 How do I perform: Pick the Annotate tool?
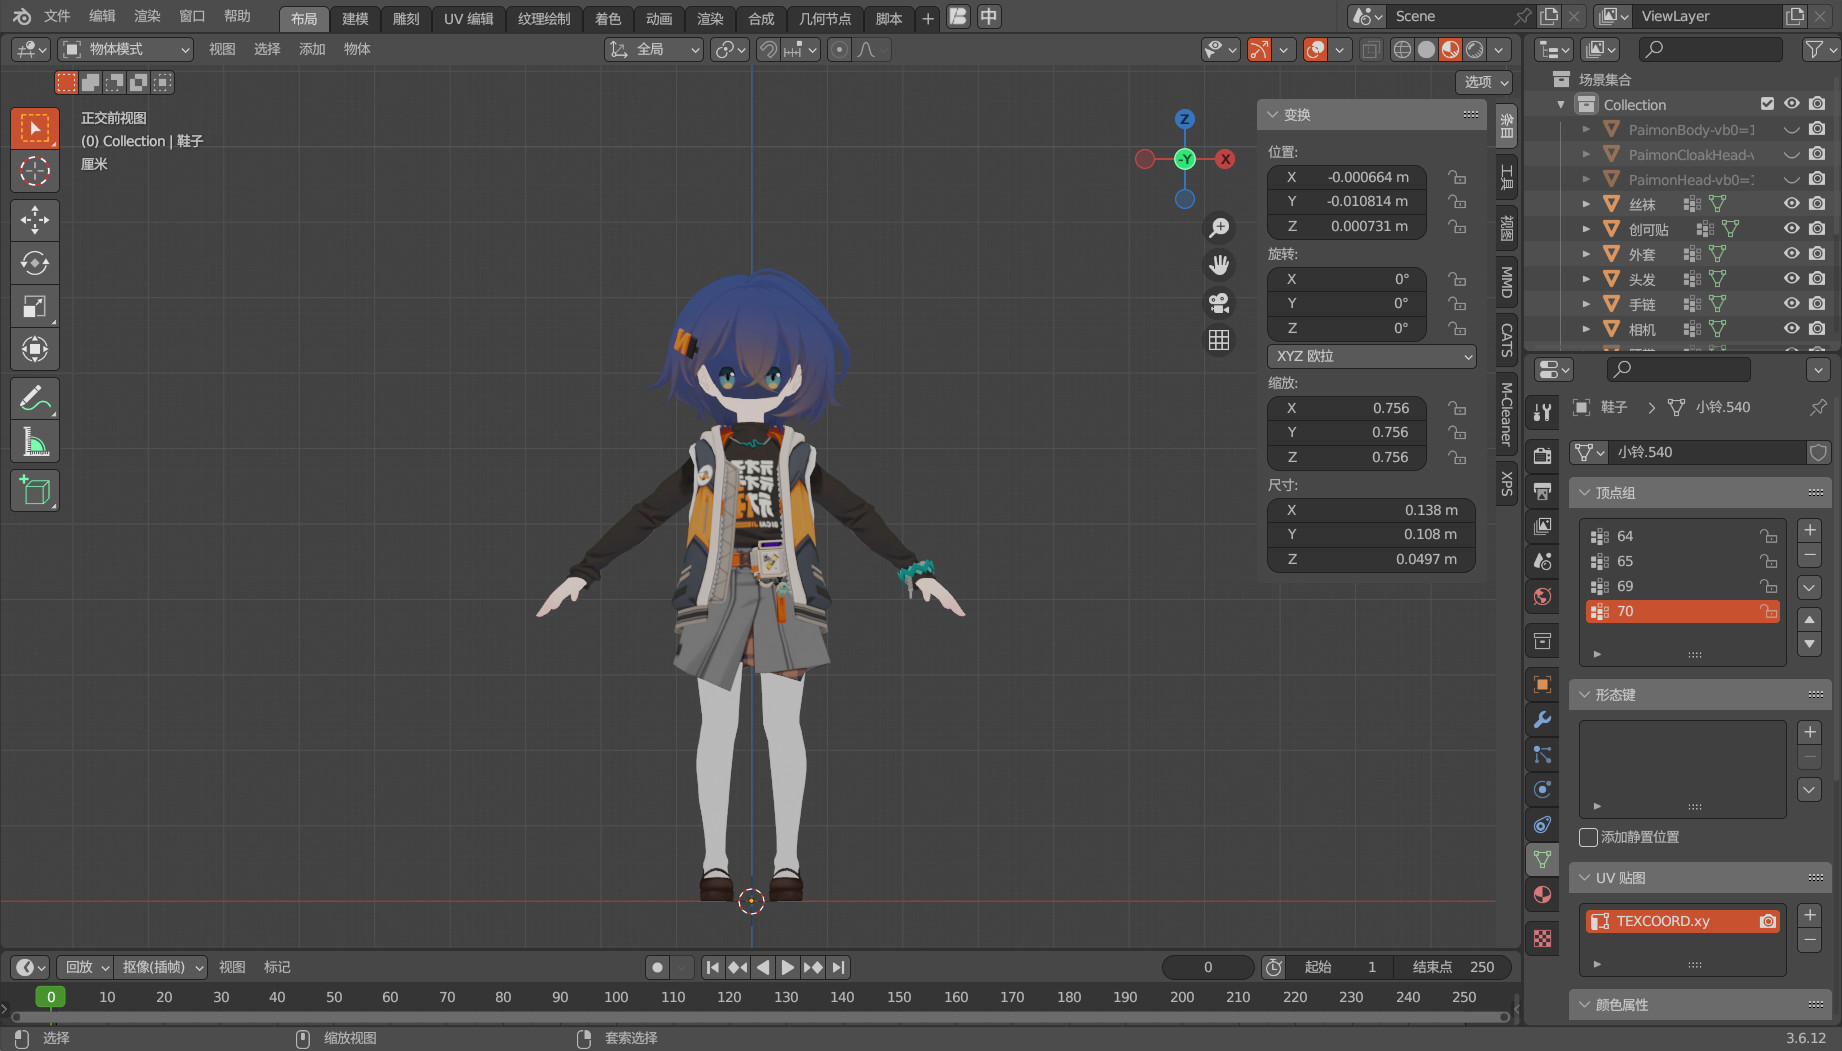tap(35, 398)
